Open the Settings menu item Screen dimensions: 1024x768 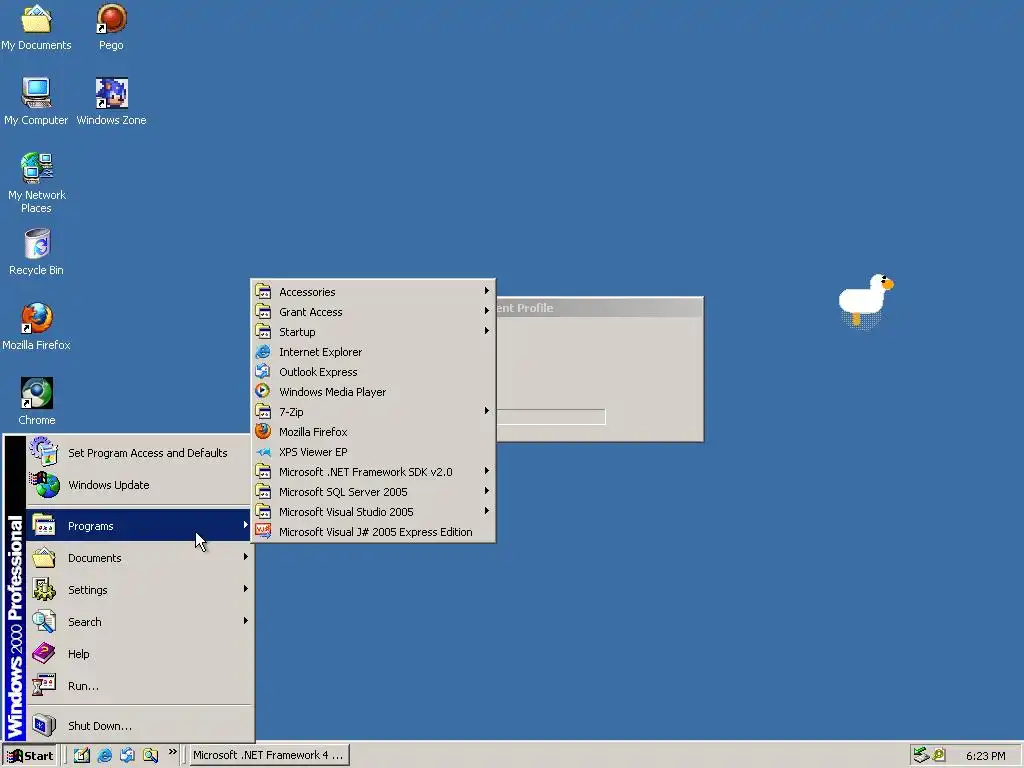[139, 590]
